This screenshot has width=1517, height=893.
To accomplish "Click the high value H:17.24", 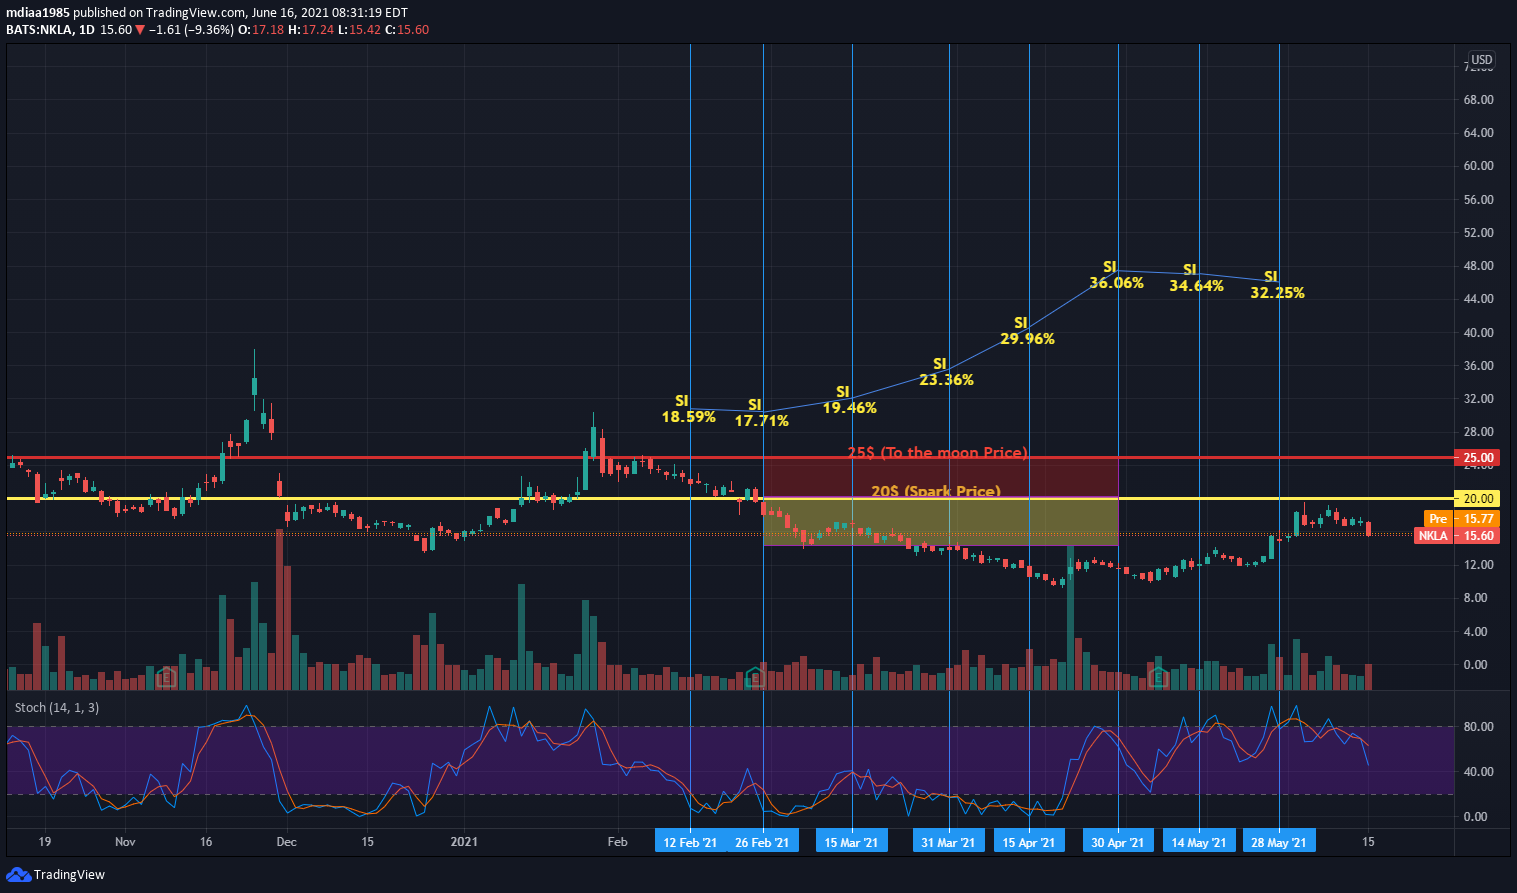I will 311,30.
